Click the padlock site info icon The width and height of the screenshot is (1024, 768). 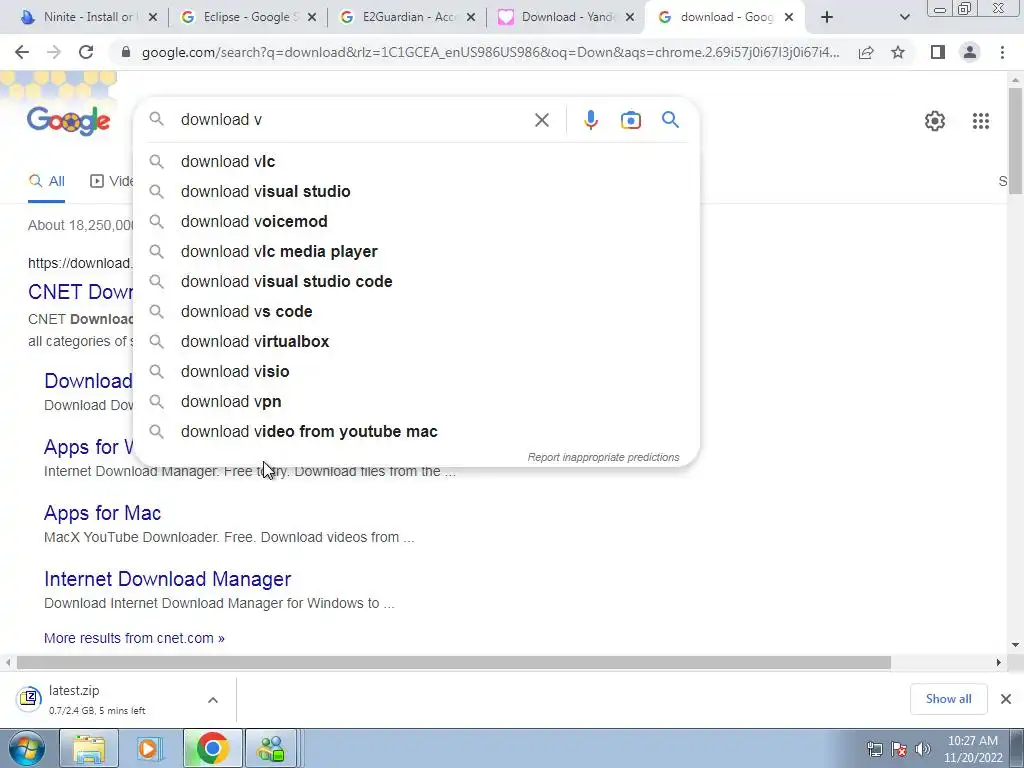pos(126,52)
